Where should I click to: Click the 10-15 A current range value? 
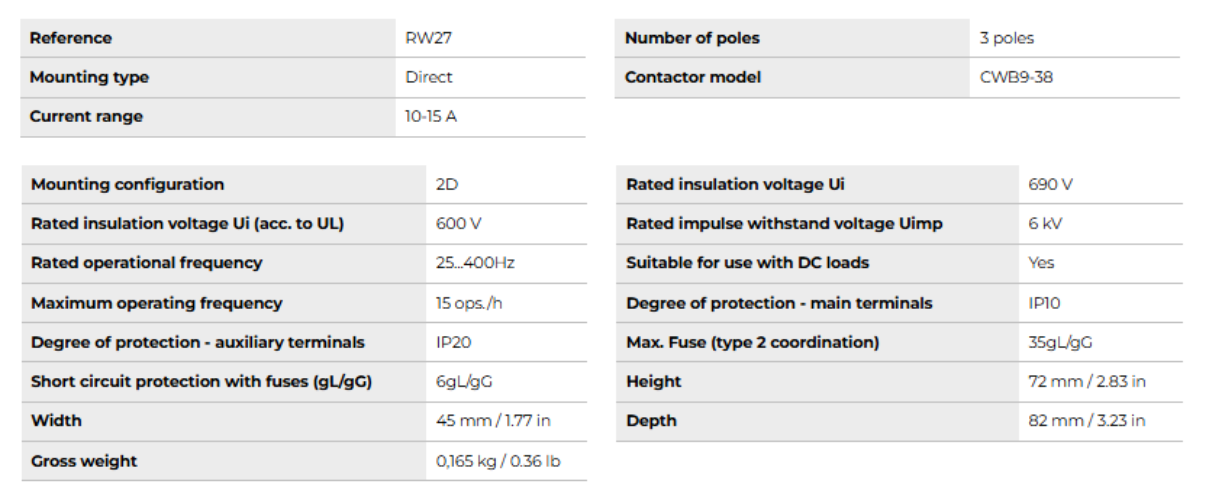tap(431, 116)
